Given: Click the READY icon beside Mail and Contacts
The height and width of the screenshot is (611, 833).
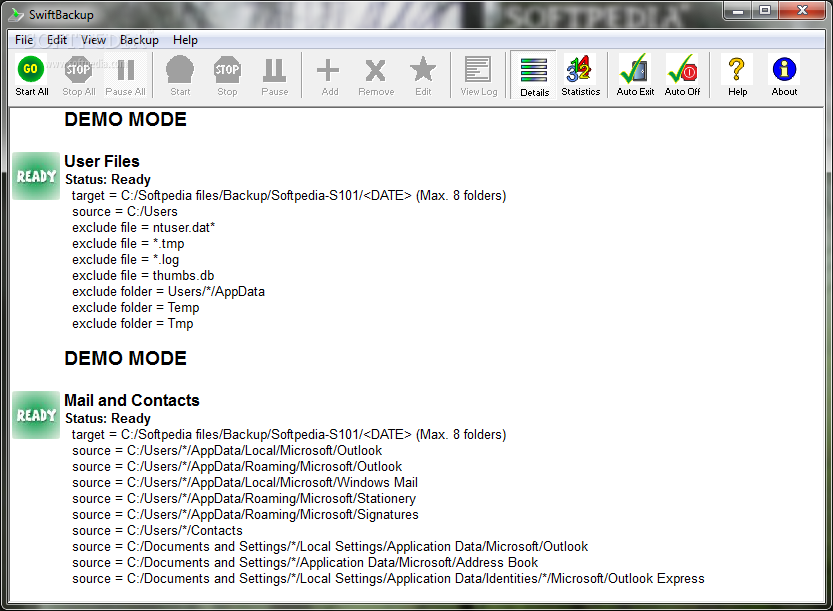Looking at the screenshot, I should 36,415.
